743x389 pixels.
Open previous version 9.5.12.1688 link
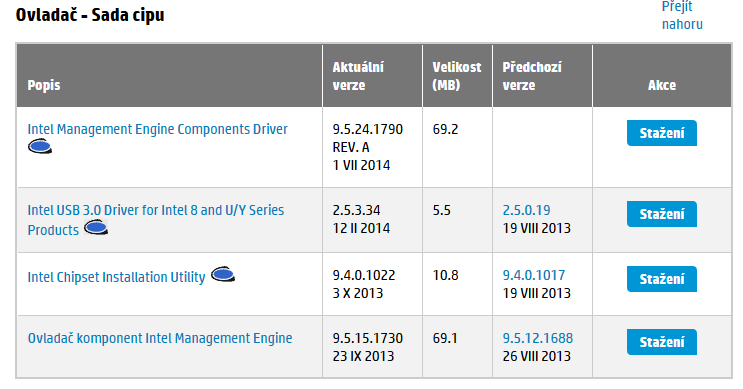[x=538, y=338]
